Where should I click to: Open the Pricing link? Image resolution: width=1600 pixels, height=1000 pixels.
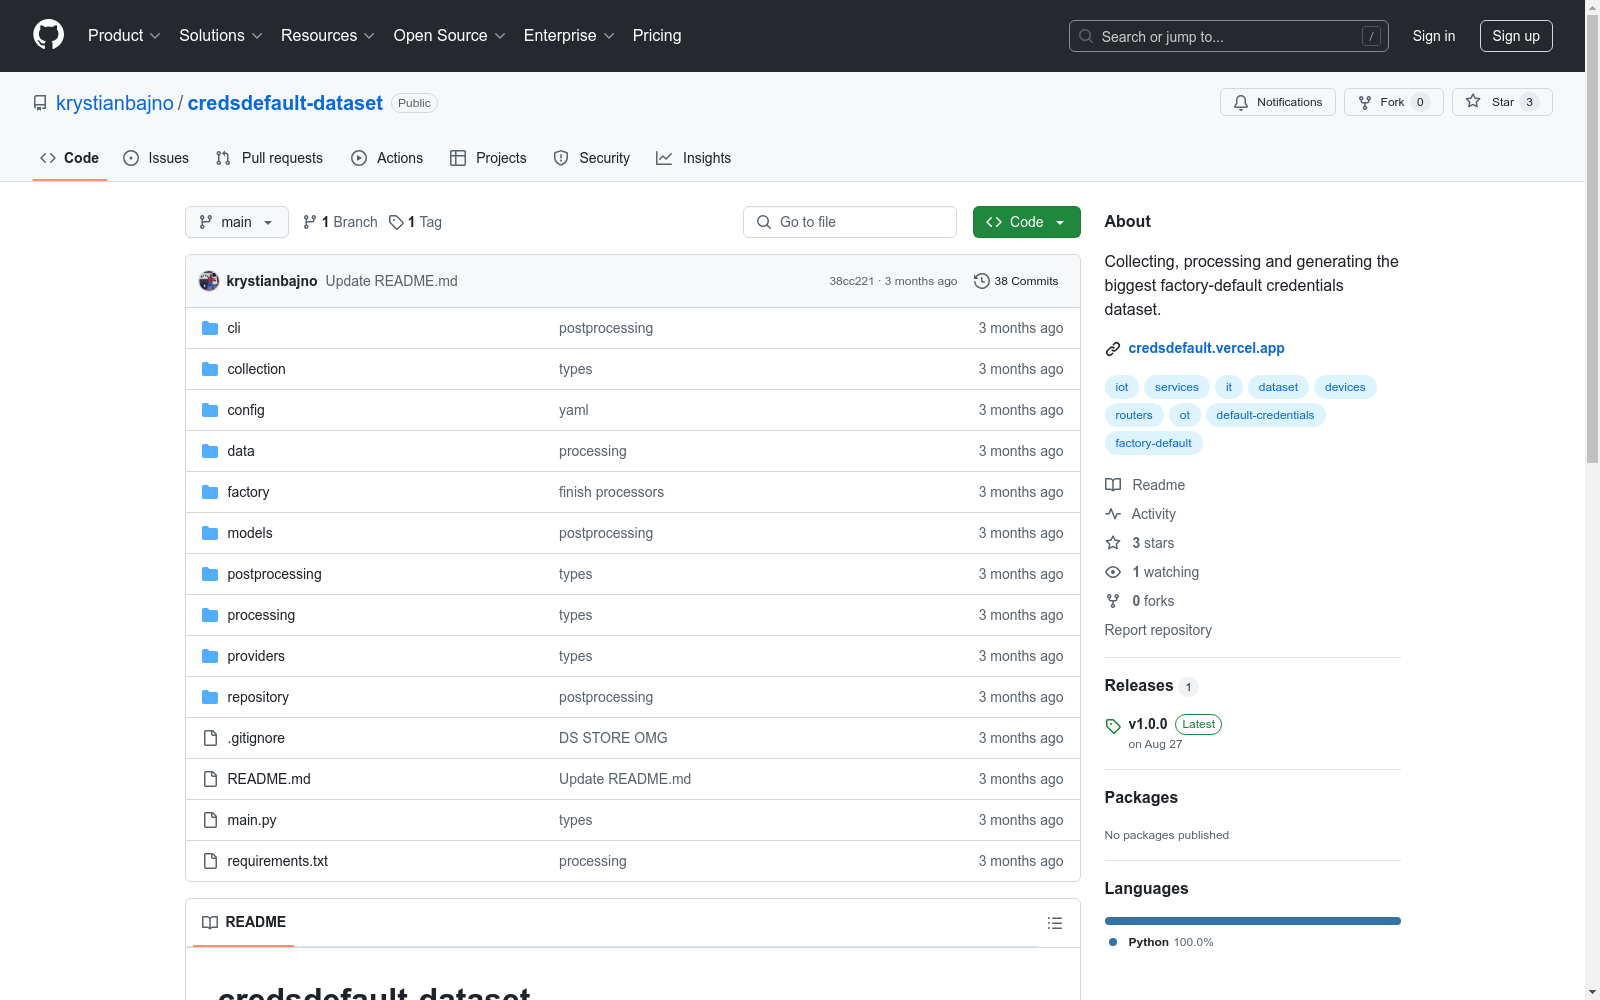click(x=657, y=36)
